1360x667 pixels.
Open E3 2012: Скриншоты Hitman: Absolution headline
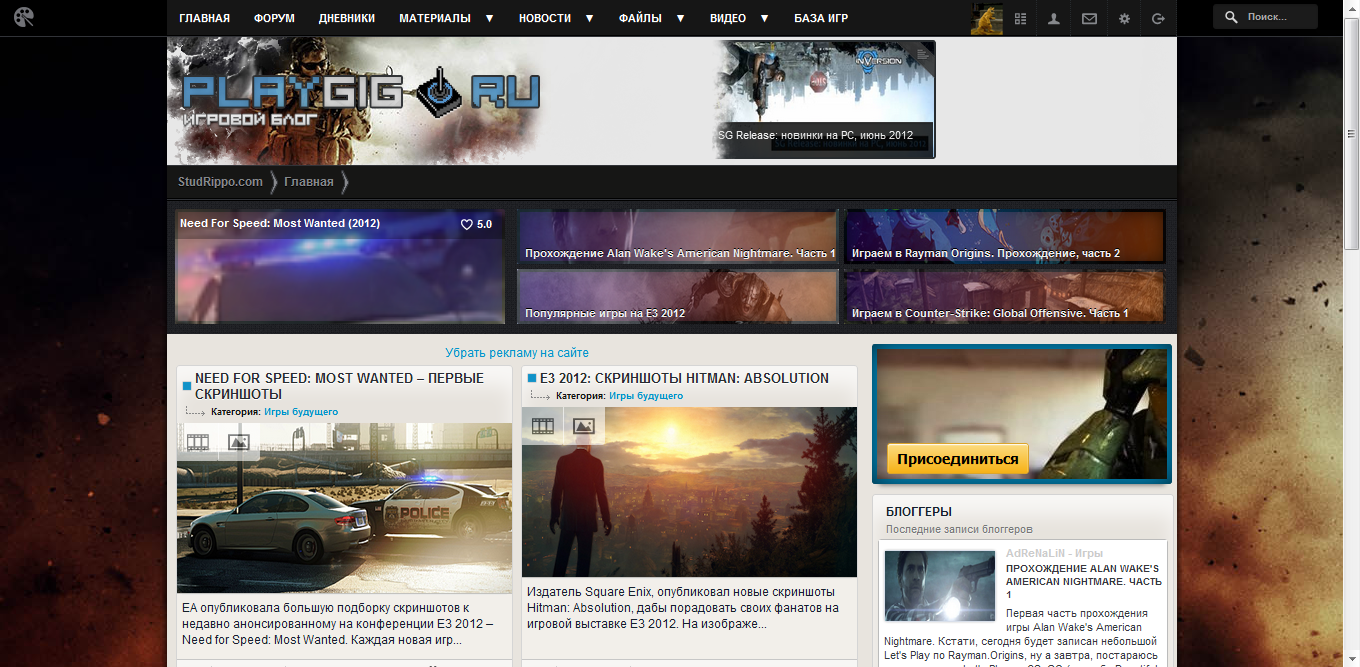[684, 378]
